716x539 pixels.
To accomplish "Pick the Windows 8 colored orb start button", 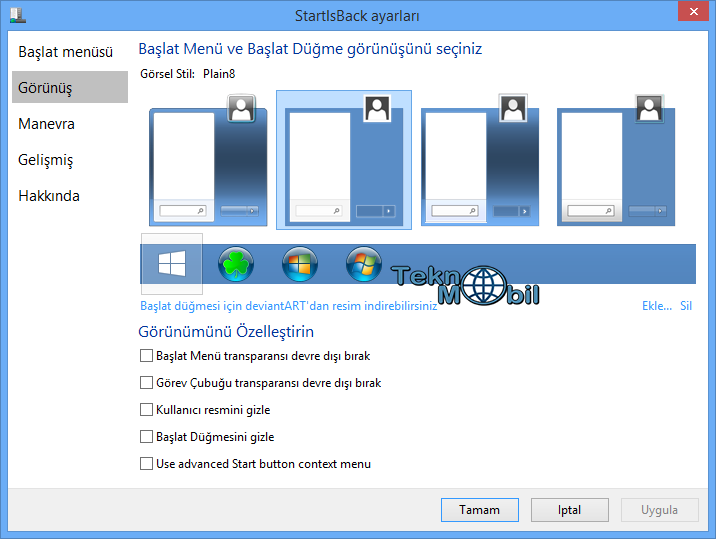I will [300, 264].
